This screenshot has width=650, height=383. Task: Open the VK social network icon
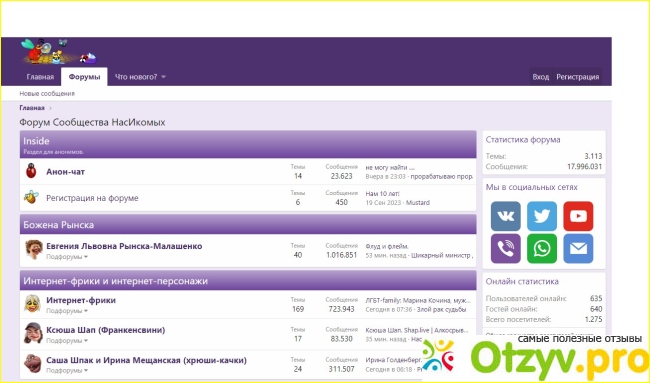pyautogui.click(x=505, y=216)
